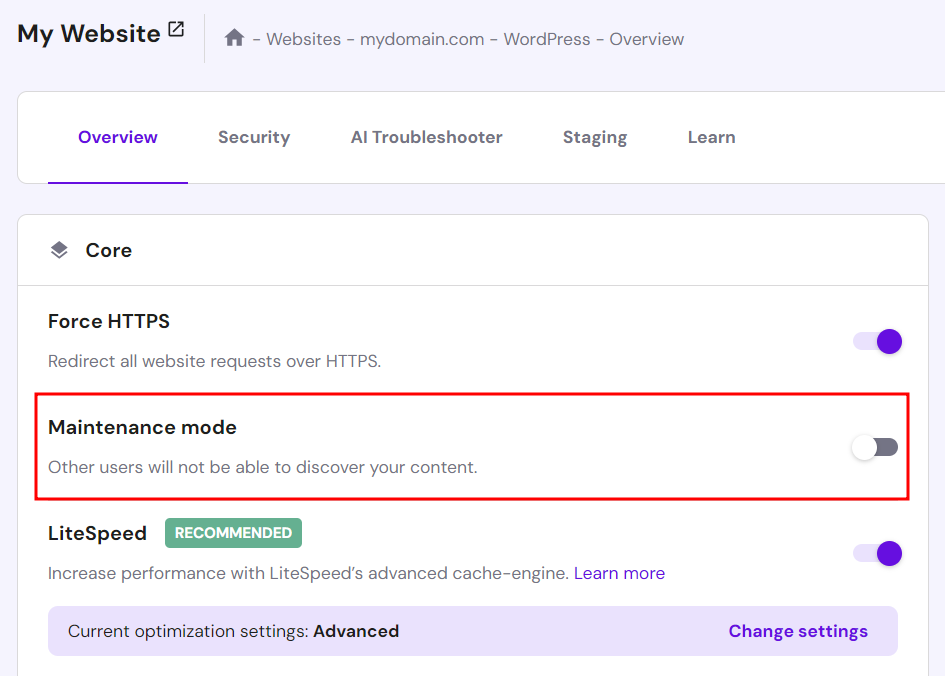Open Change settings for optimization
The width and height of the screenshot is (945, 676).
point(798,631)
